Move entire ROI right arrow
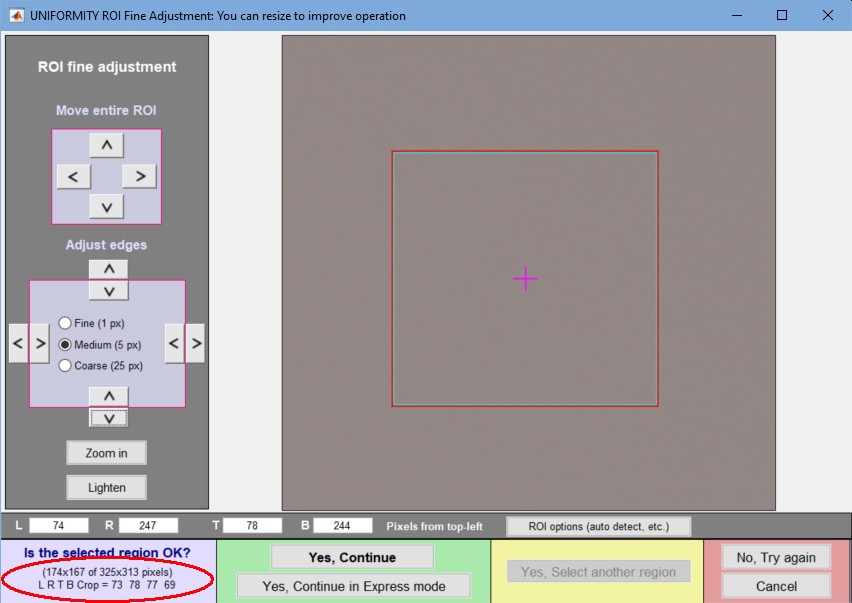Screen dimensions: 852x603 [x=140, y=176]
